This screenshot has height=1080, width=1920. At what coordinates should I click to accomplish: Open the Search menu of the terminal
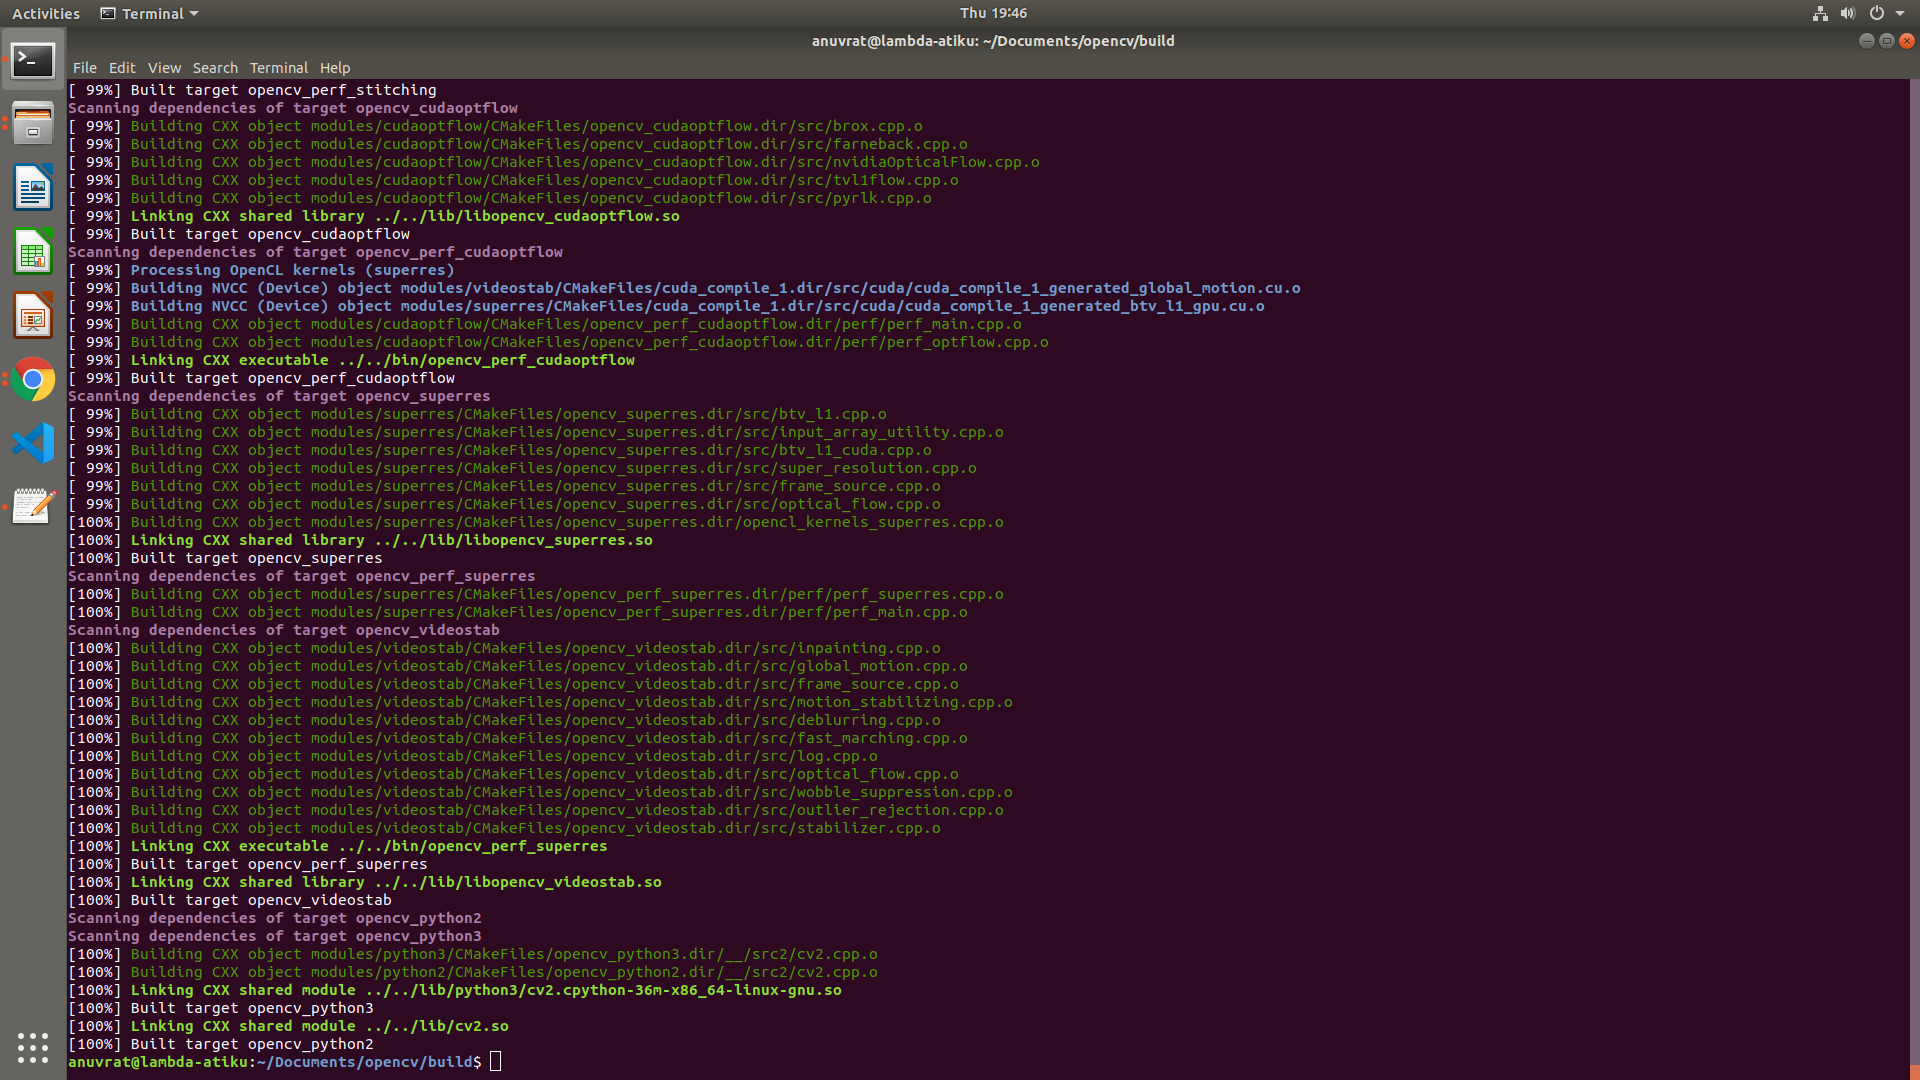coord(215,67)
